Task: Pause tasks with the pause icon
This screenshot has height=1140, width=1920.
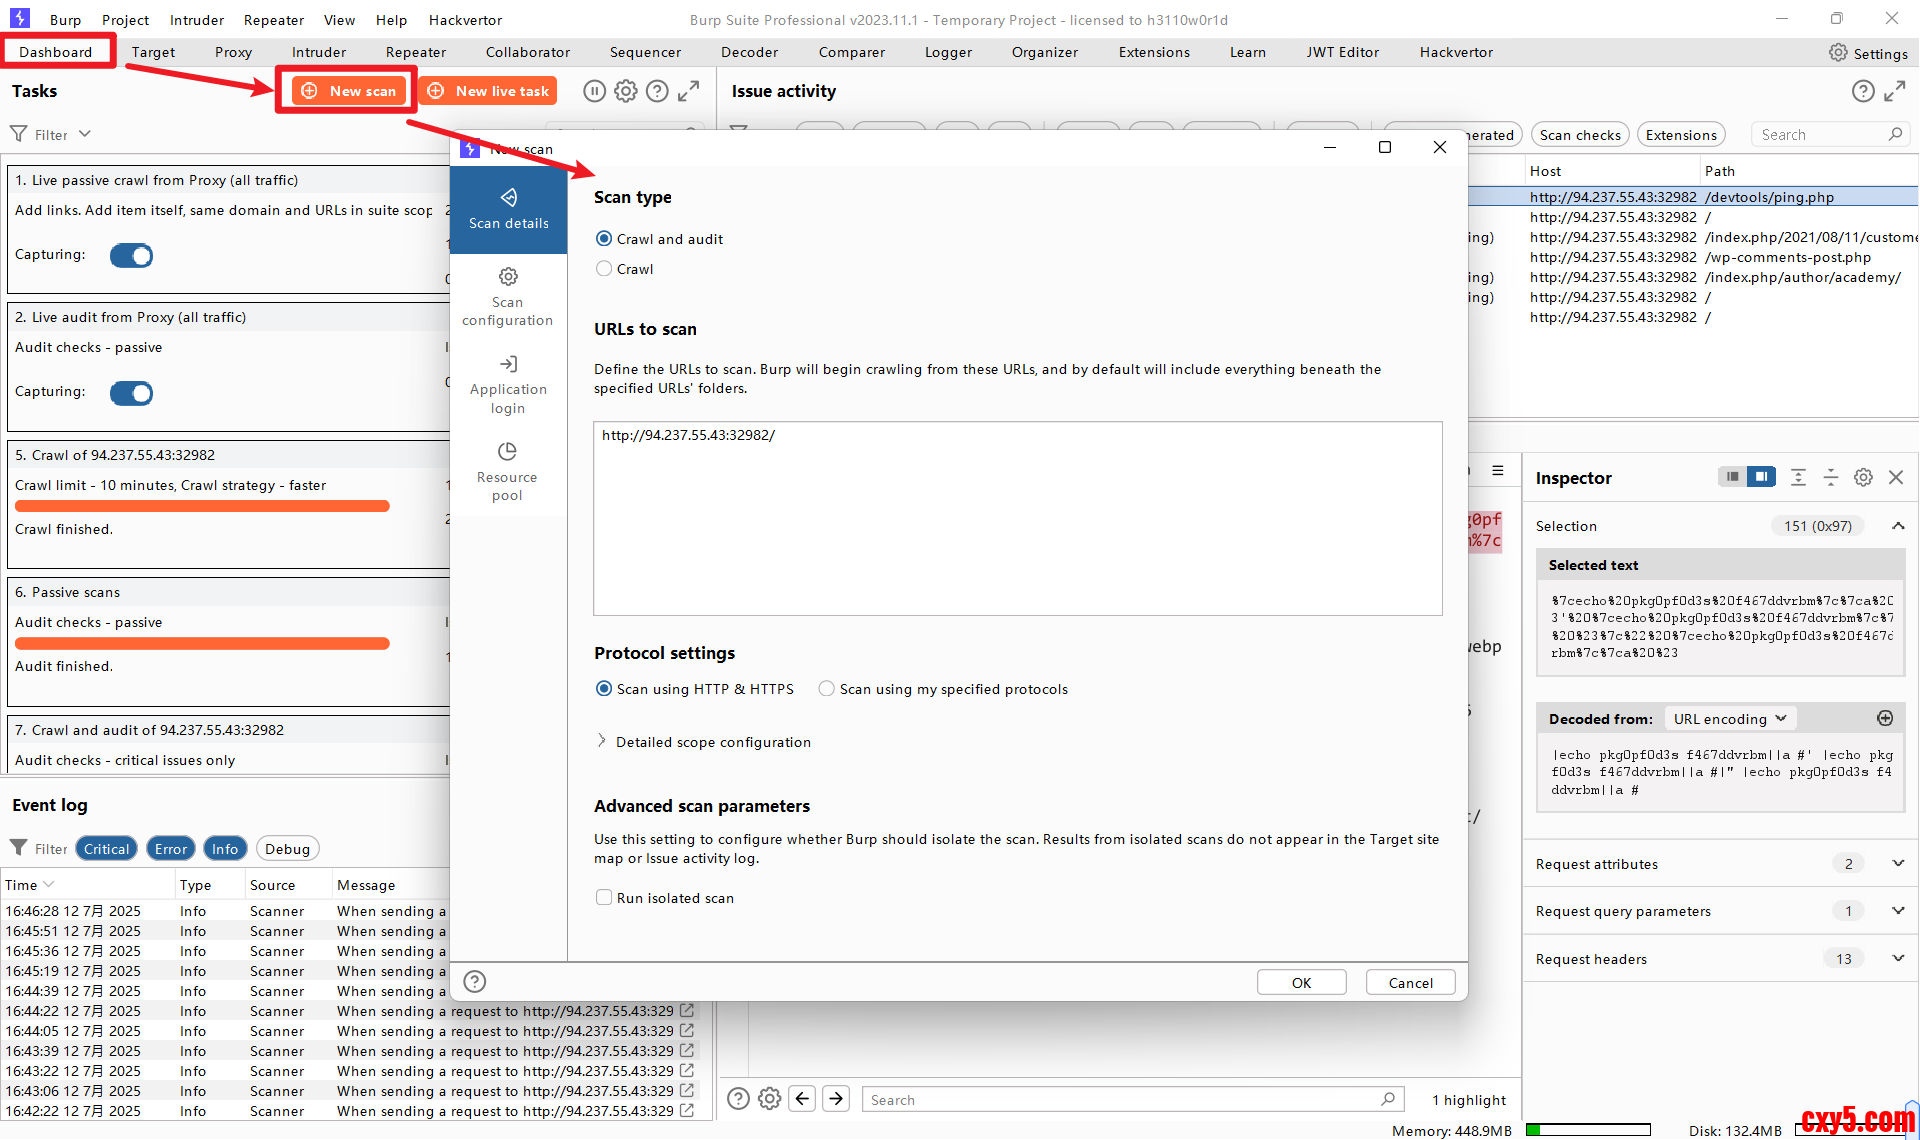Action: (x=594, y=91)
